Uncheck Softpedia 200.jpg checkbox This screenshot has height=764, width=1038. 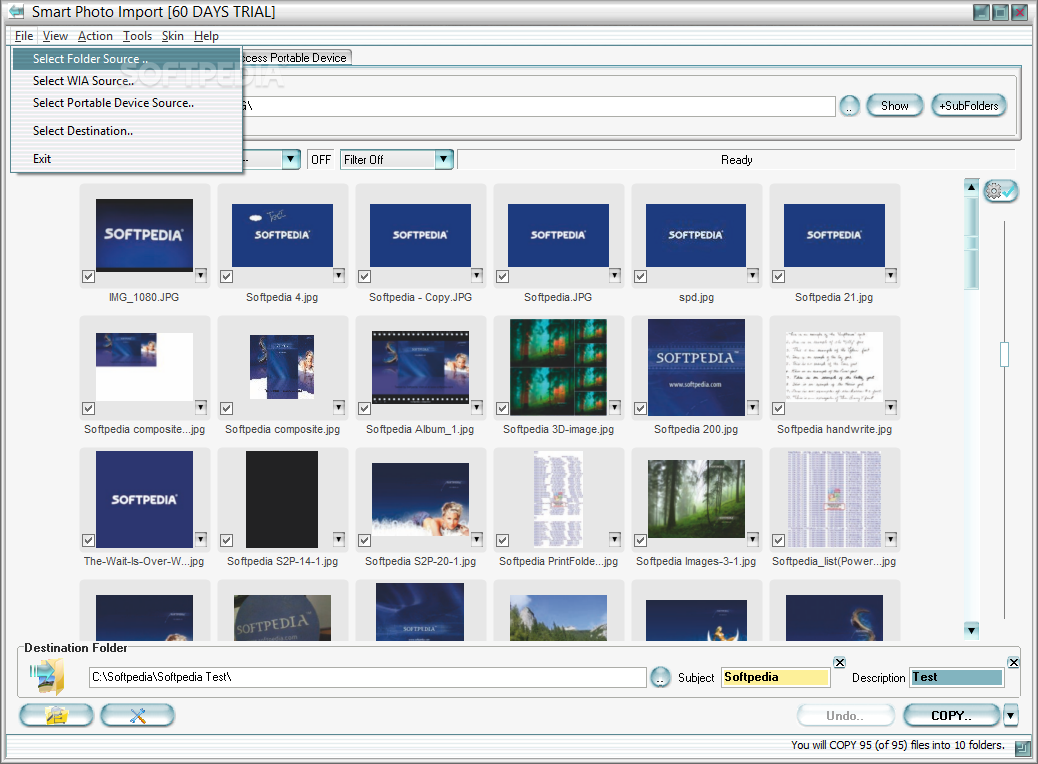(640, 408)
